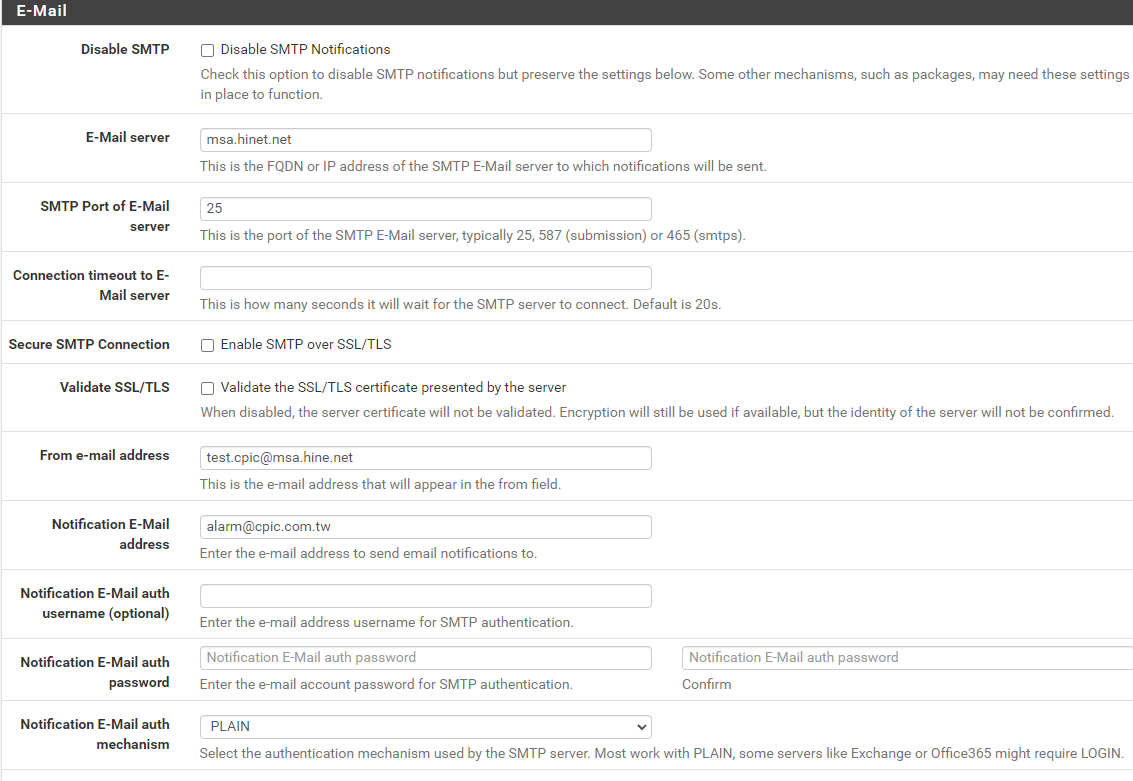
Task: Click the E-Mail server field containing msa.hinet.net
Action: tap(425, 140)
